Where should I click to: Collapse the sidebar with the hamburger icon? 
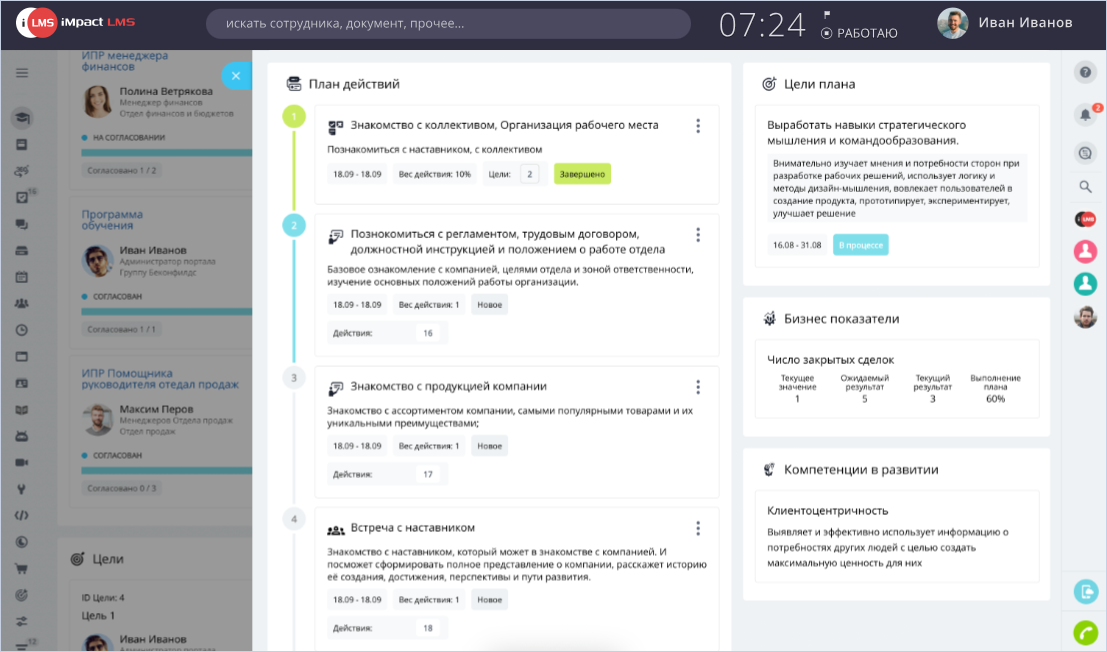[20, 72]
